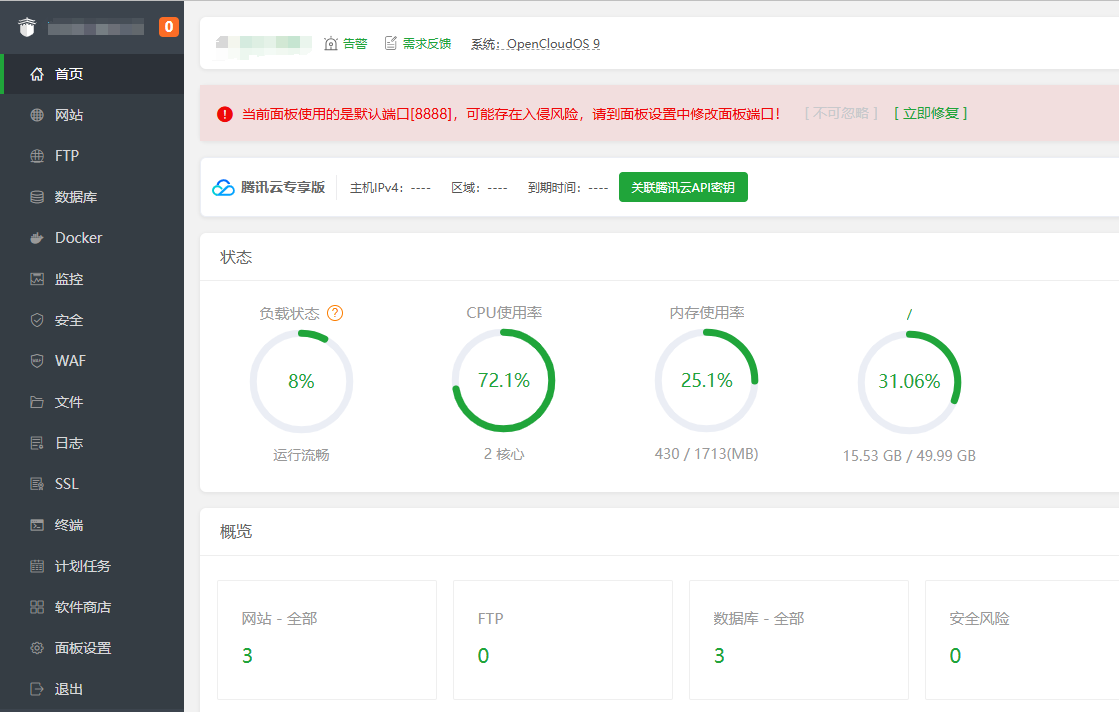Click the orange help icon beside 负载状态
Screen dimensions: 1119x712
[x=335, y=313]
